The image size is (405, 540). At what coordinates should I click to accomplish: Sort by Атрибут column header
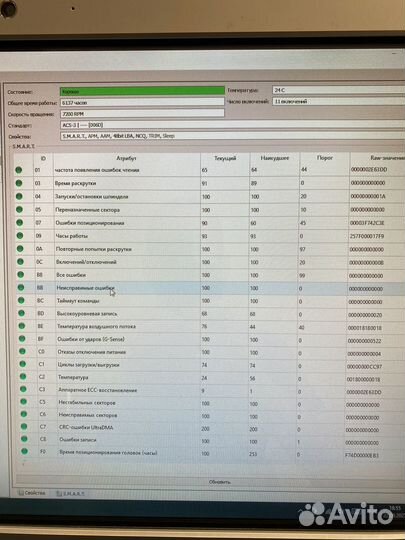tap(126, 158)
